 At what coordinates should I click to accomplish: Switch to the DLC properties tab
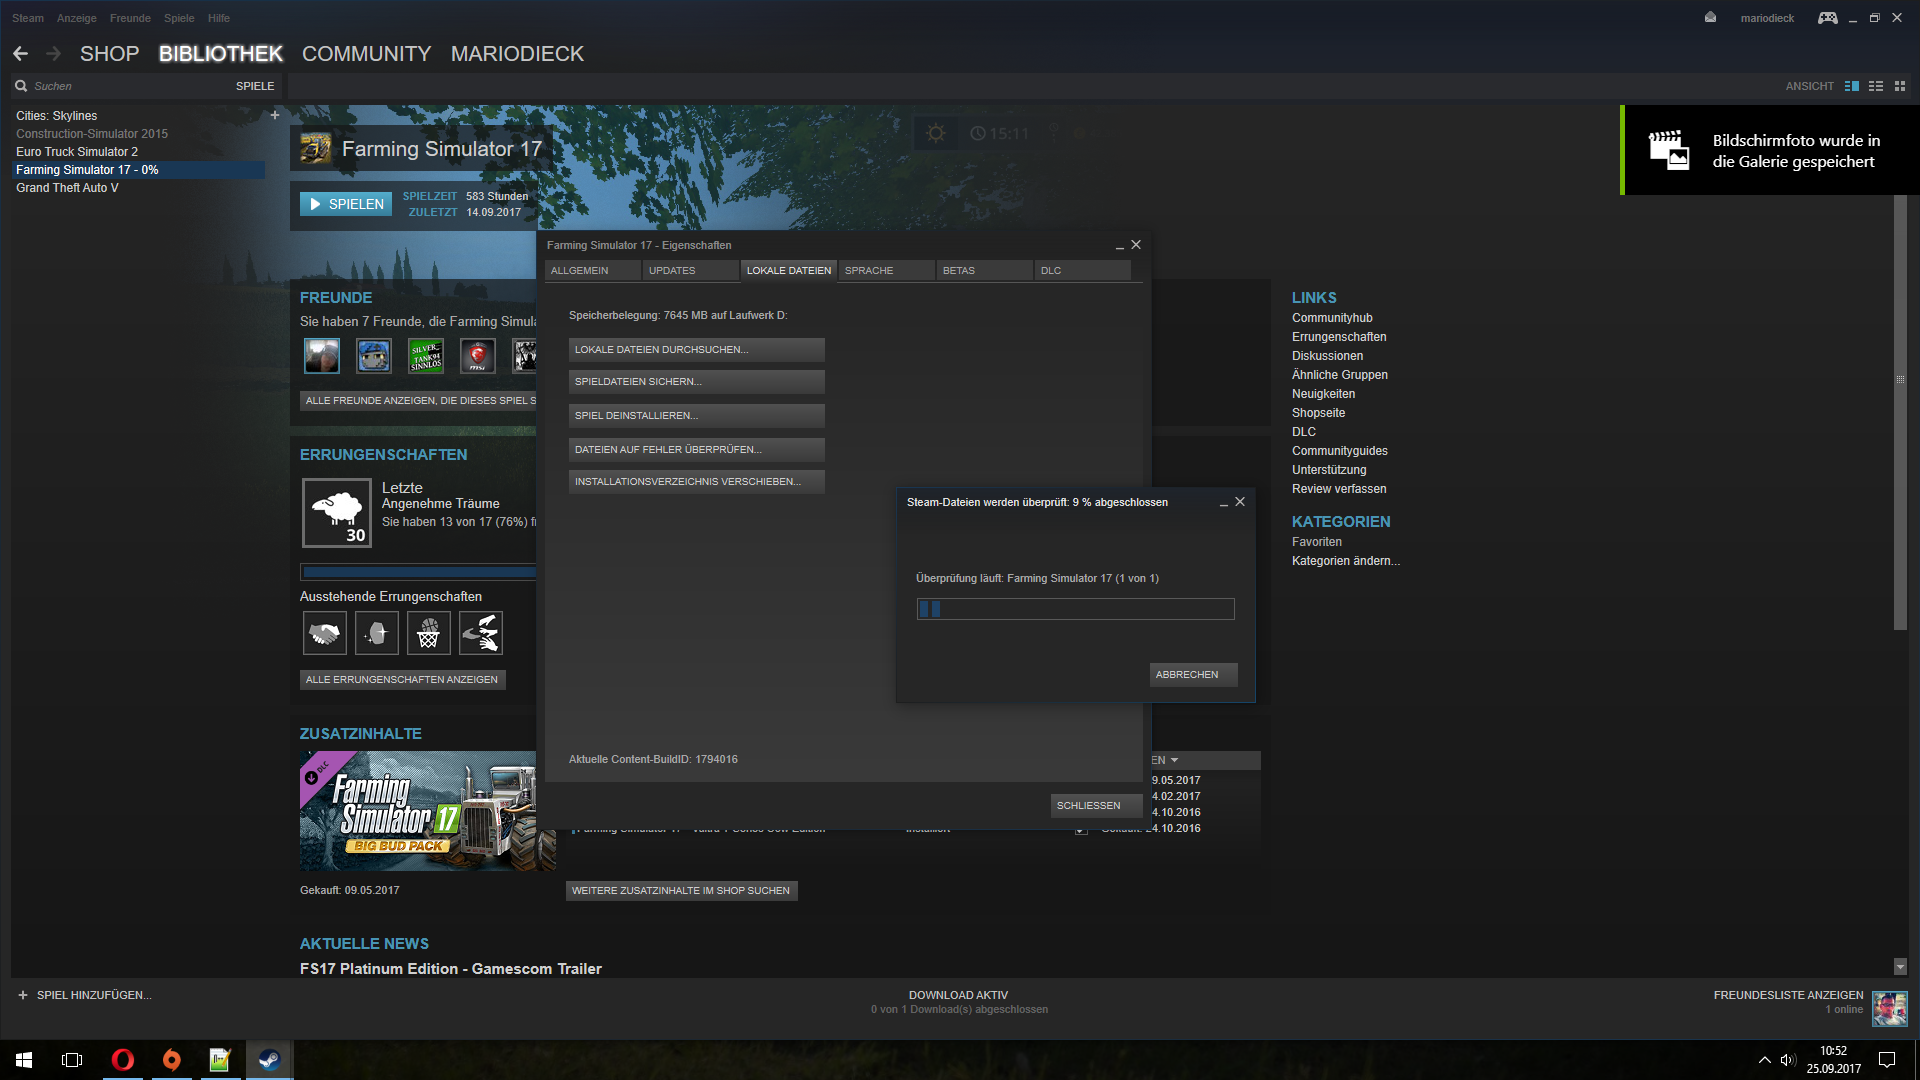(1083, 270)
